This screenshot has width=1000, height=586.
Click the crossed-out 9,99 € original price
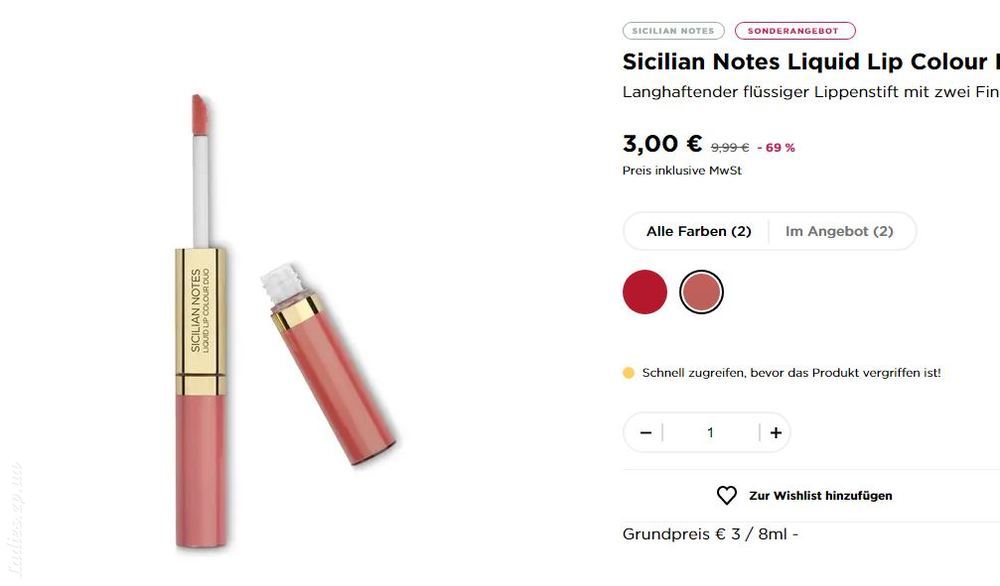[x=730, y=148]
